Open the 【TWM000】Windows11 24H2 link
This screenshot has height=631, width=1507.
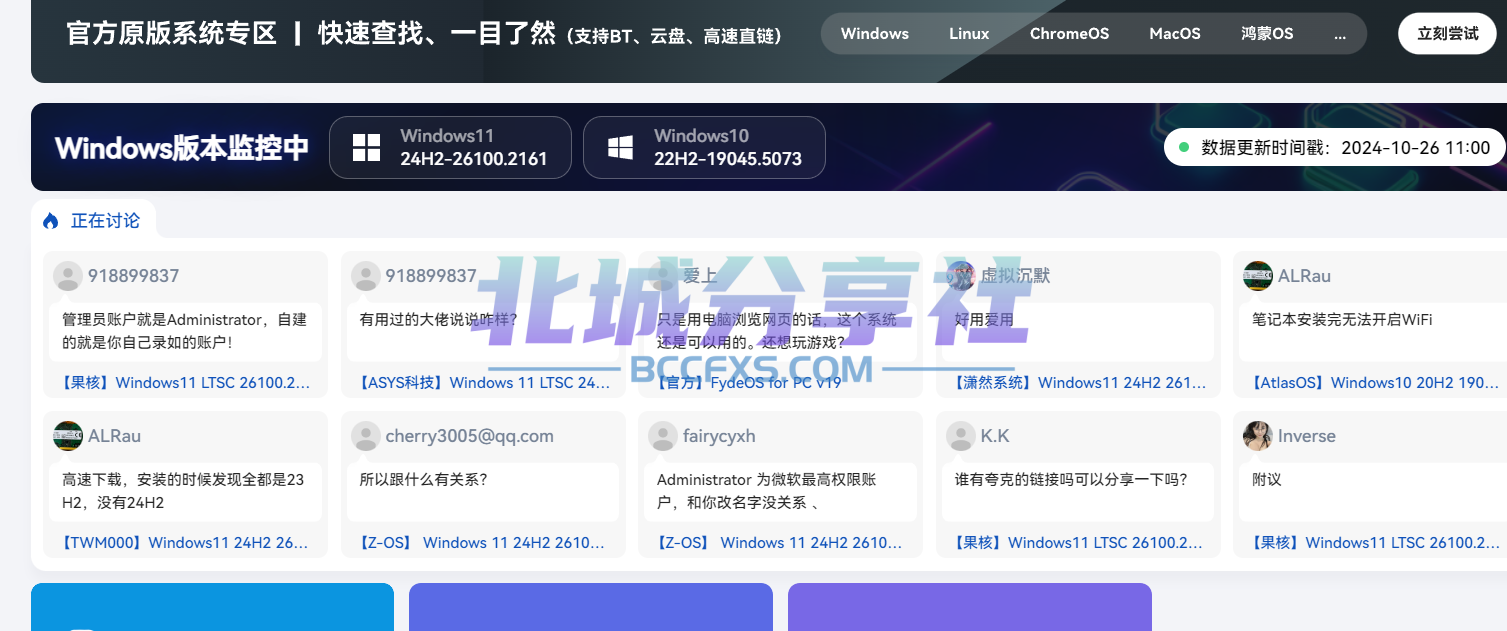[186, 543]
